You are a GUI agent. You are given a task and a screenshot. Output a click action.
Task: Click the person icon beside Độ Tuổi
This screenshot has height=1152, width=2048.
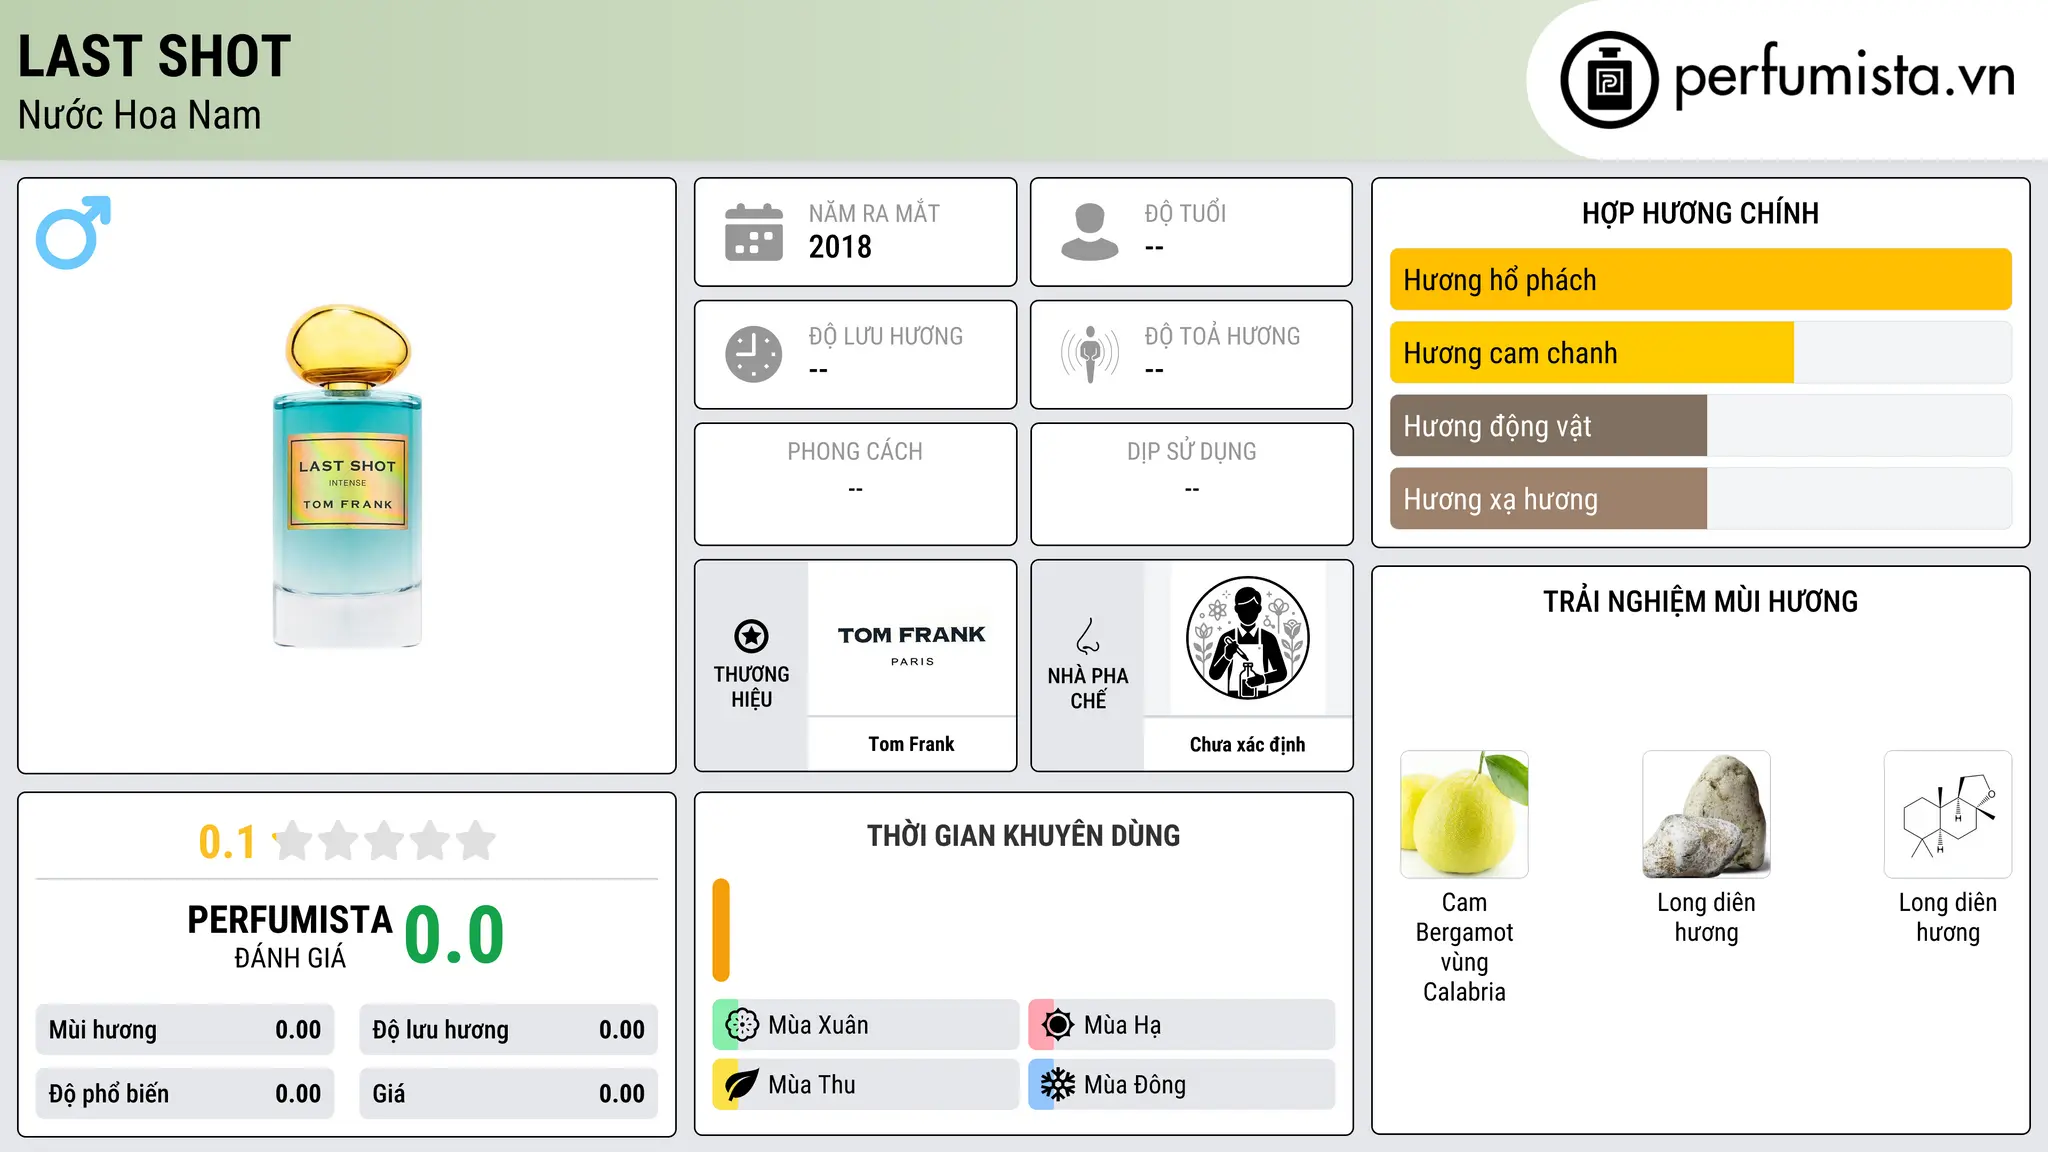tap(1090, 232)
